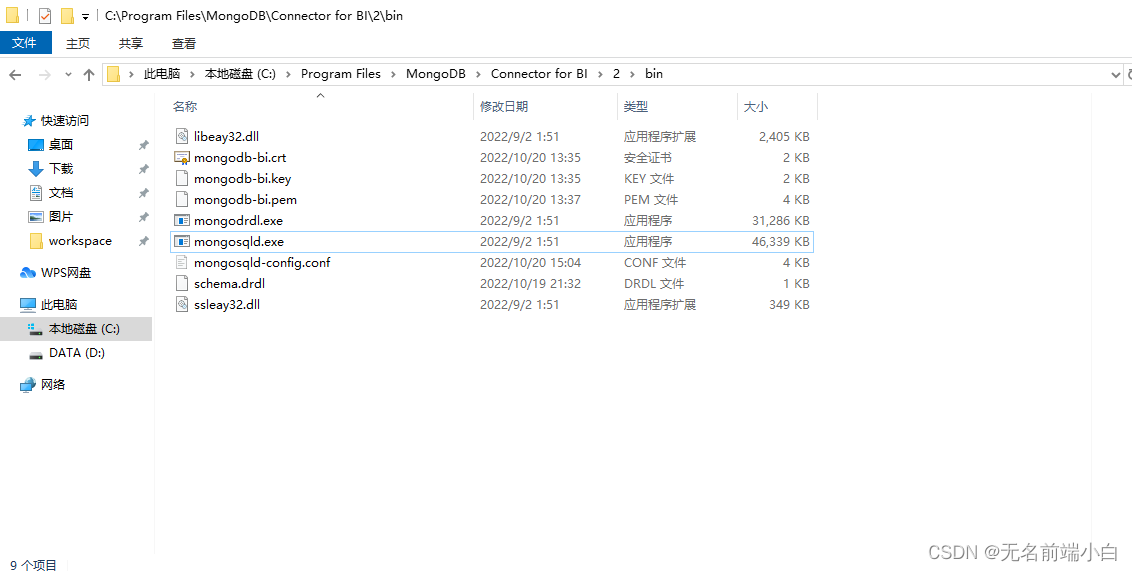1132x571 pixels.
Task: Go to Connector for BI in breadcrumb
Action: pyautogui.click(x=539, y=74)
